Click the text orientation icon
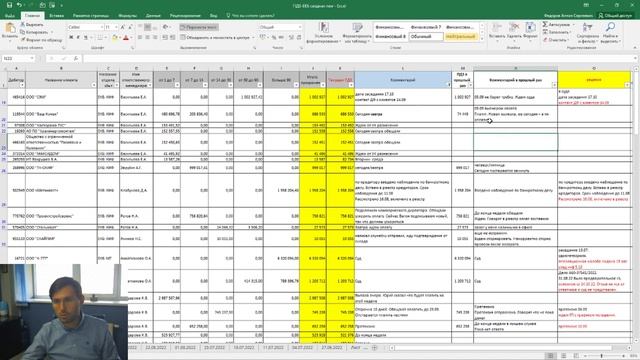640x360 pixels. click(x=166, y=27)
